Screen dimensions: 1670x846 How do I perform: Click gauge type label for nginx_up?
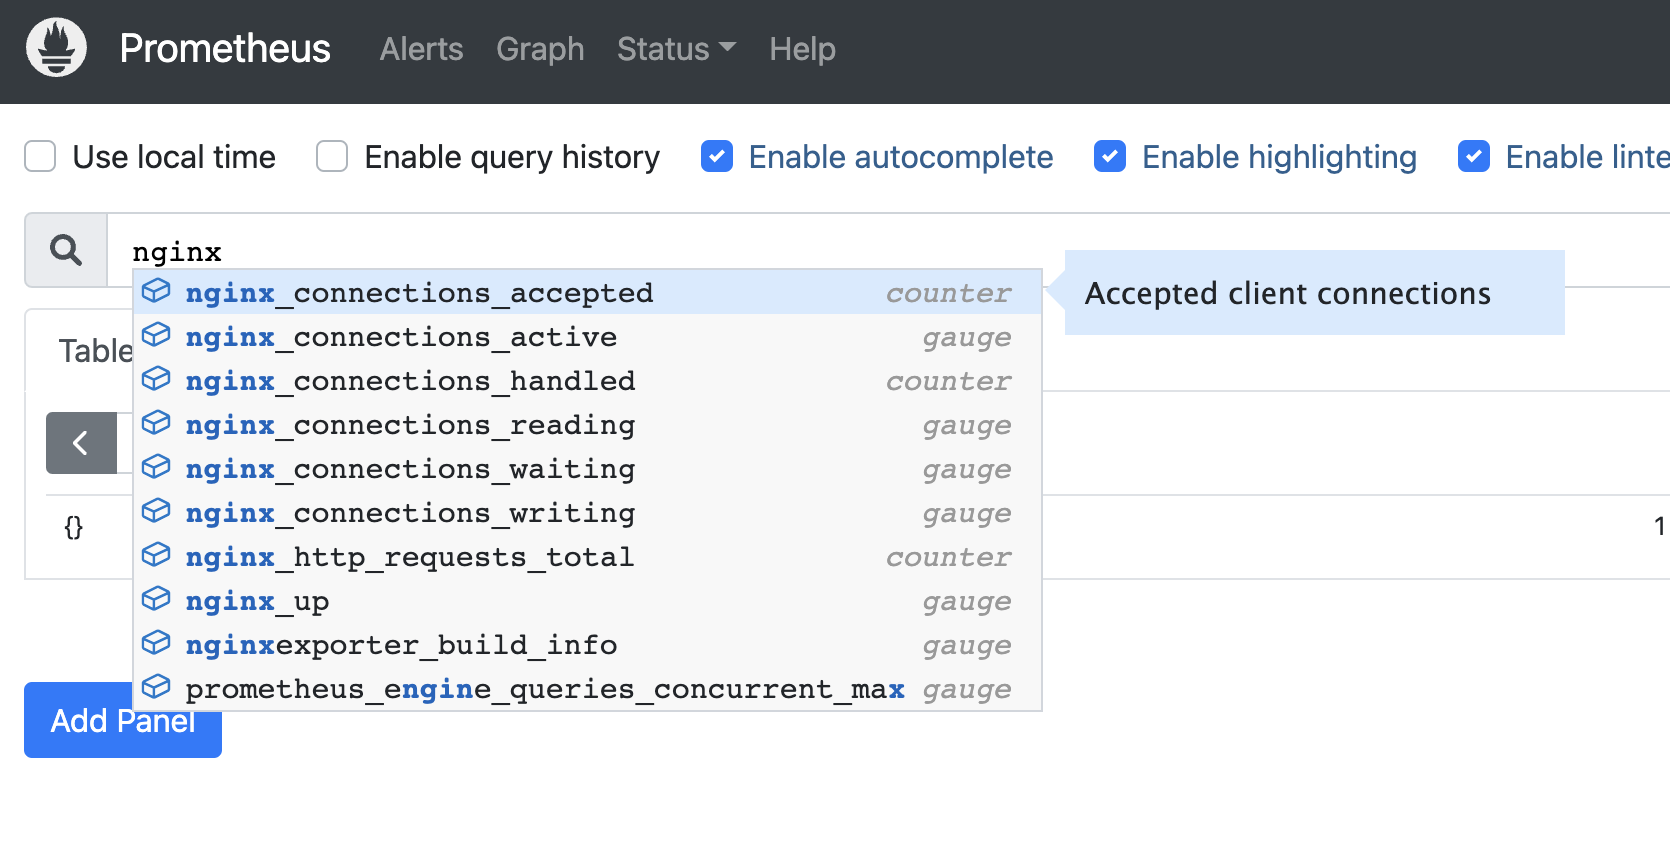[966, 601]
